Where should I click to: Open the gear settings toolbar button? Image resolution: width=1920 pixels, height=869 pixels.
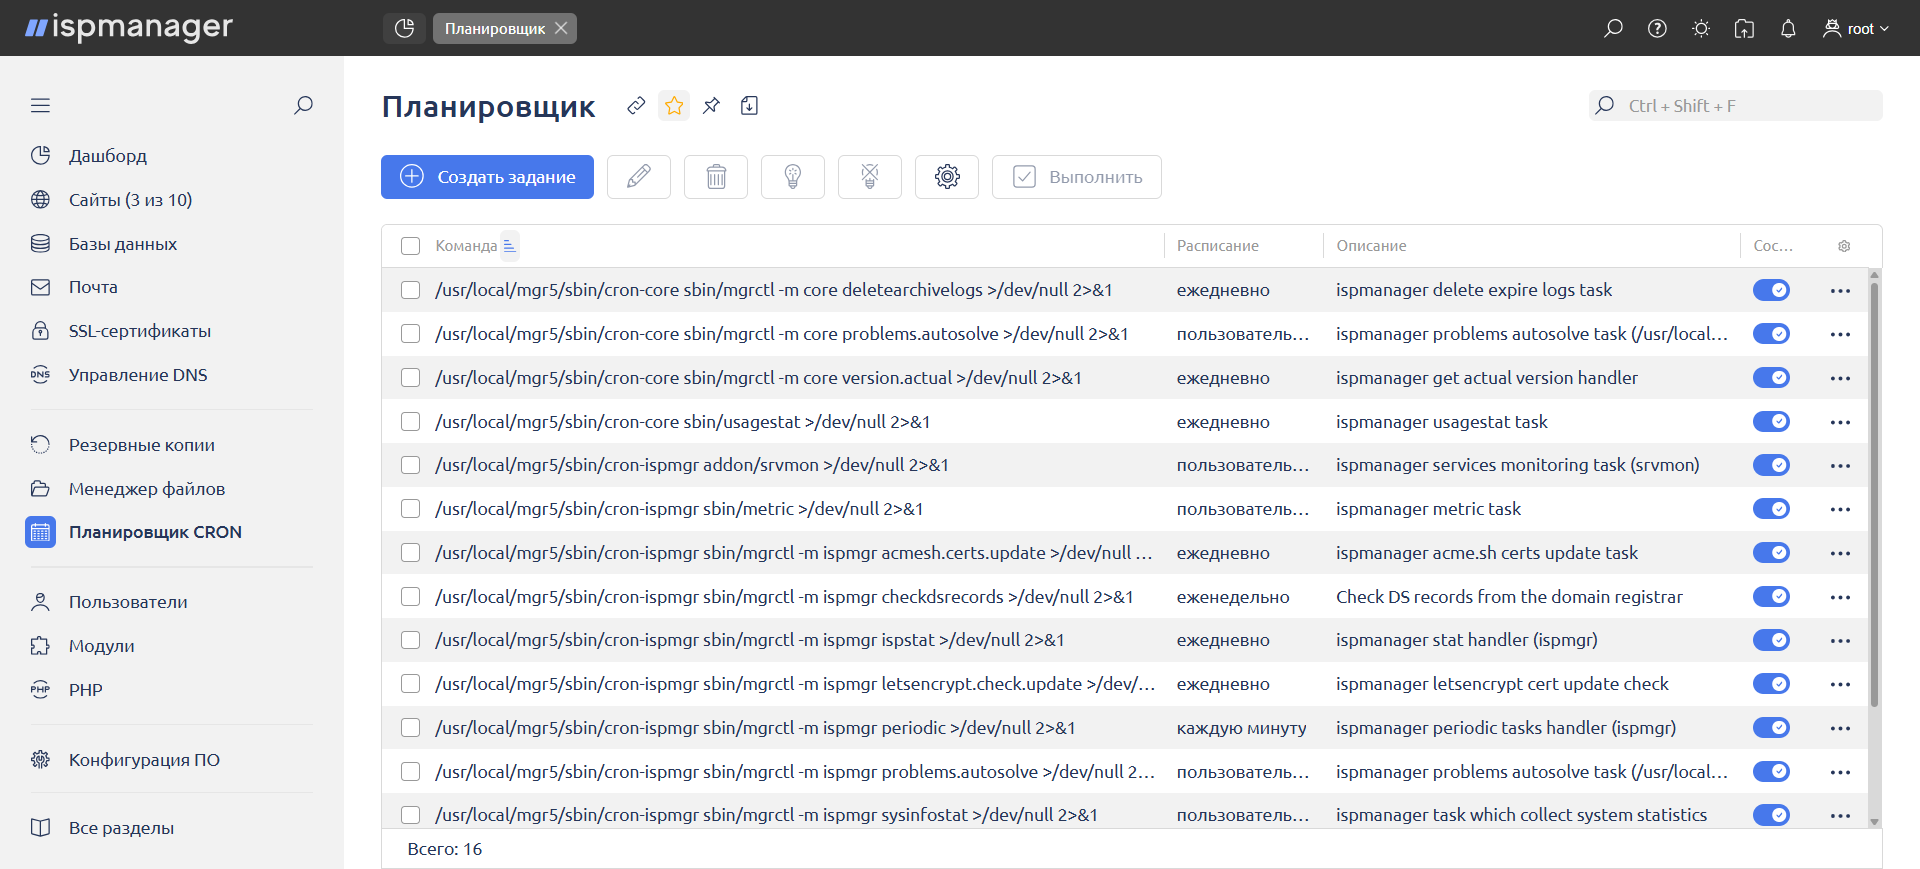947,177
